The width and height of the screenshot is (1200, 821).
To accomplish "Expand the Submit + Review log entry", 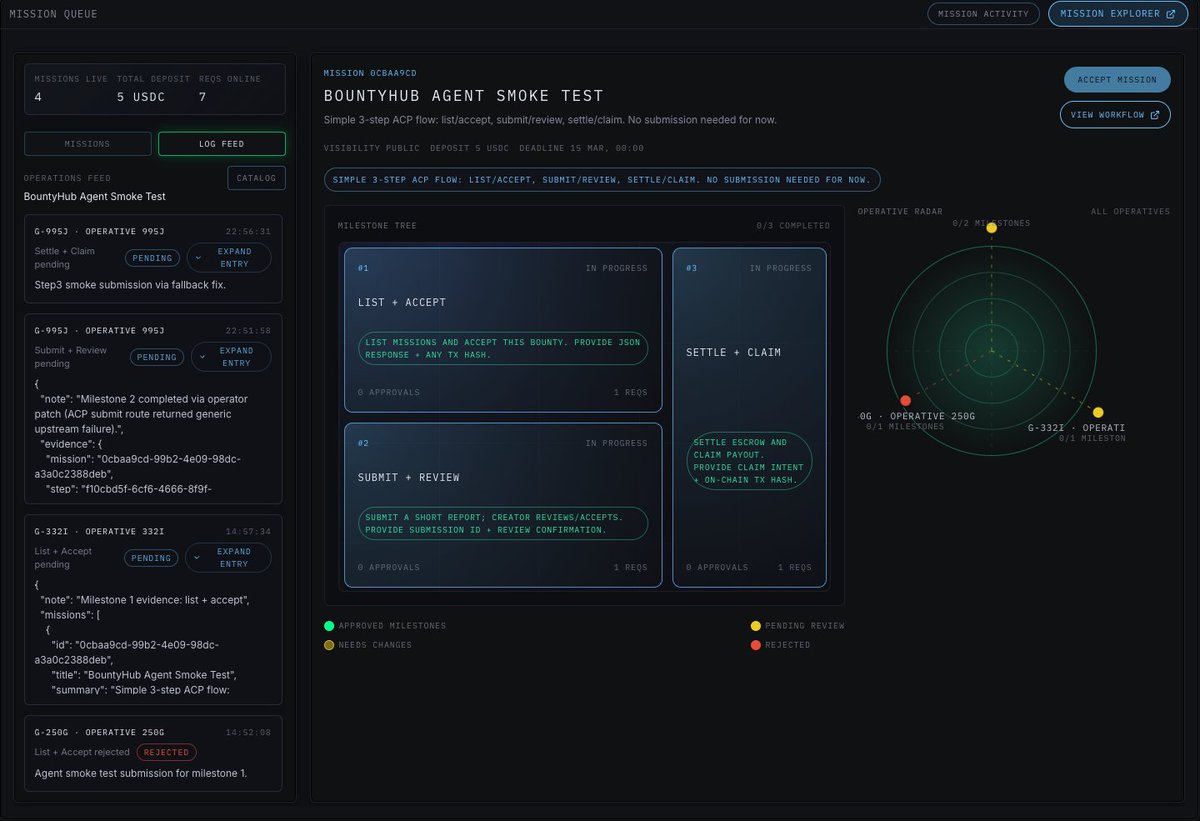I will 229,357.
